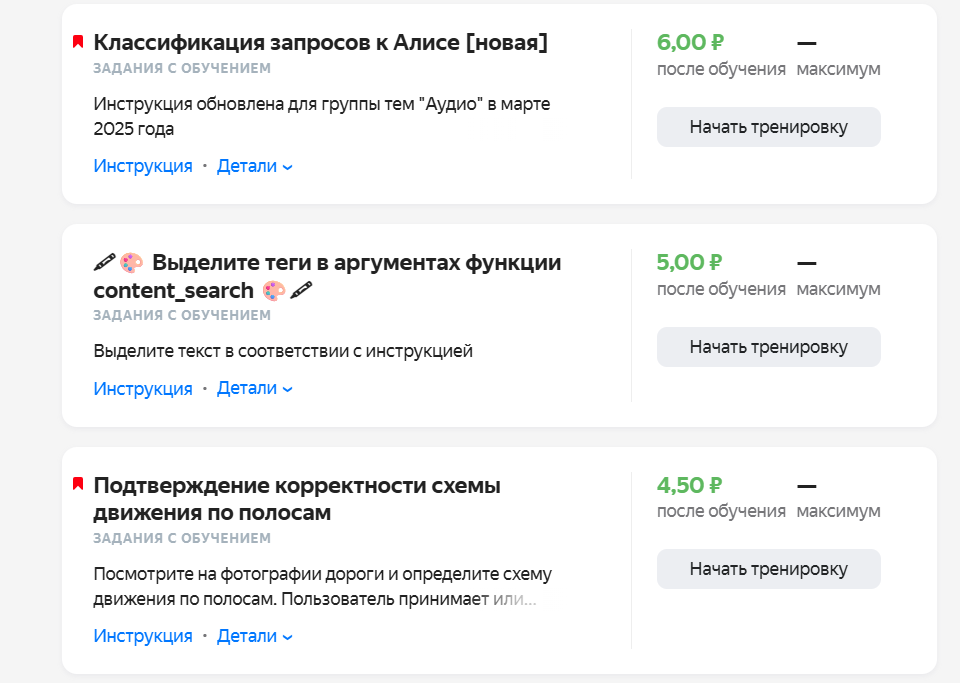Image resolution: width=960 pixels, height=683 pixels.
Task: Open the Подтверждение корректности схемы движения title
Action: [297, 499]
